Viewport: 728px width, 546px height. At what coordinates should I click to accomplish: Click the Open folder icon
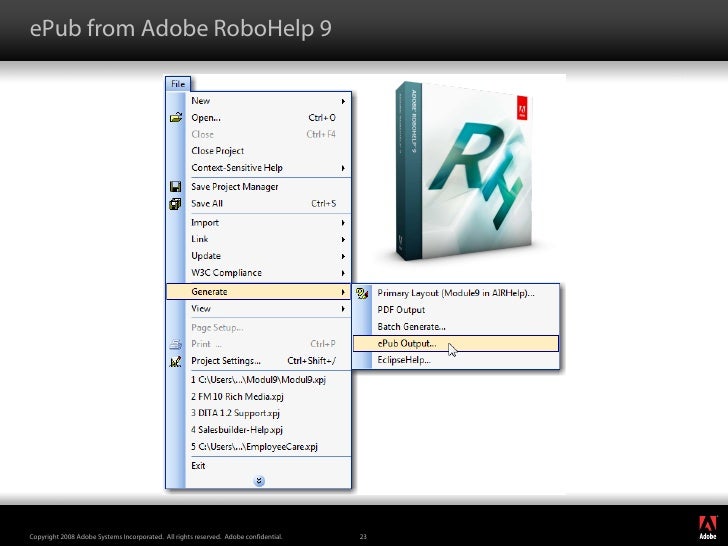pos(176,118)
